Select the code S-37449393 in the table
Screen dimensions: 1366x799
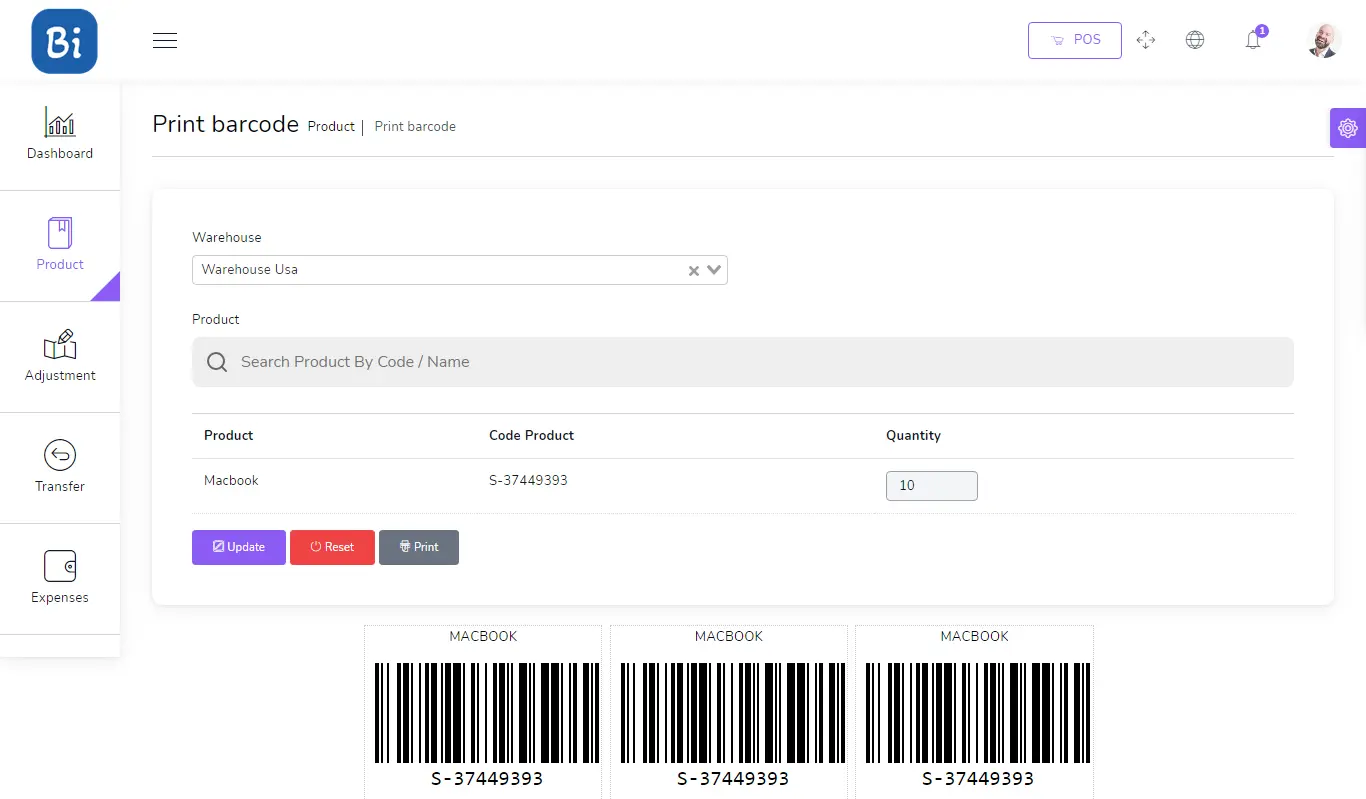pos(528,481)
